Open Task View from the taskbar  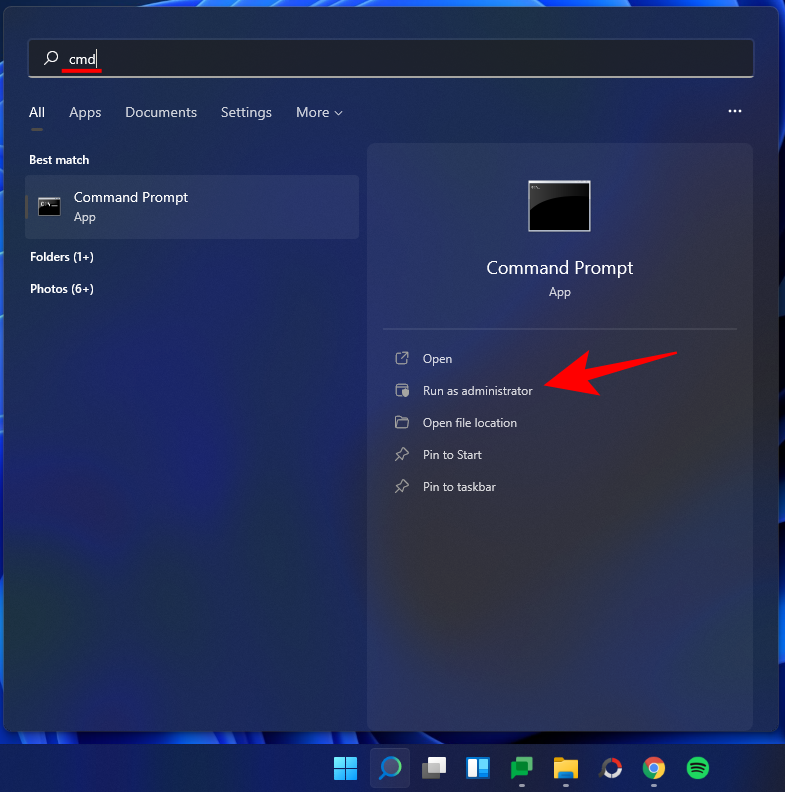(434, 768)
